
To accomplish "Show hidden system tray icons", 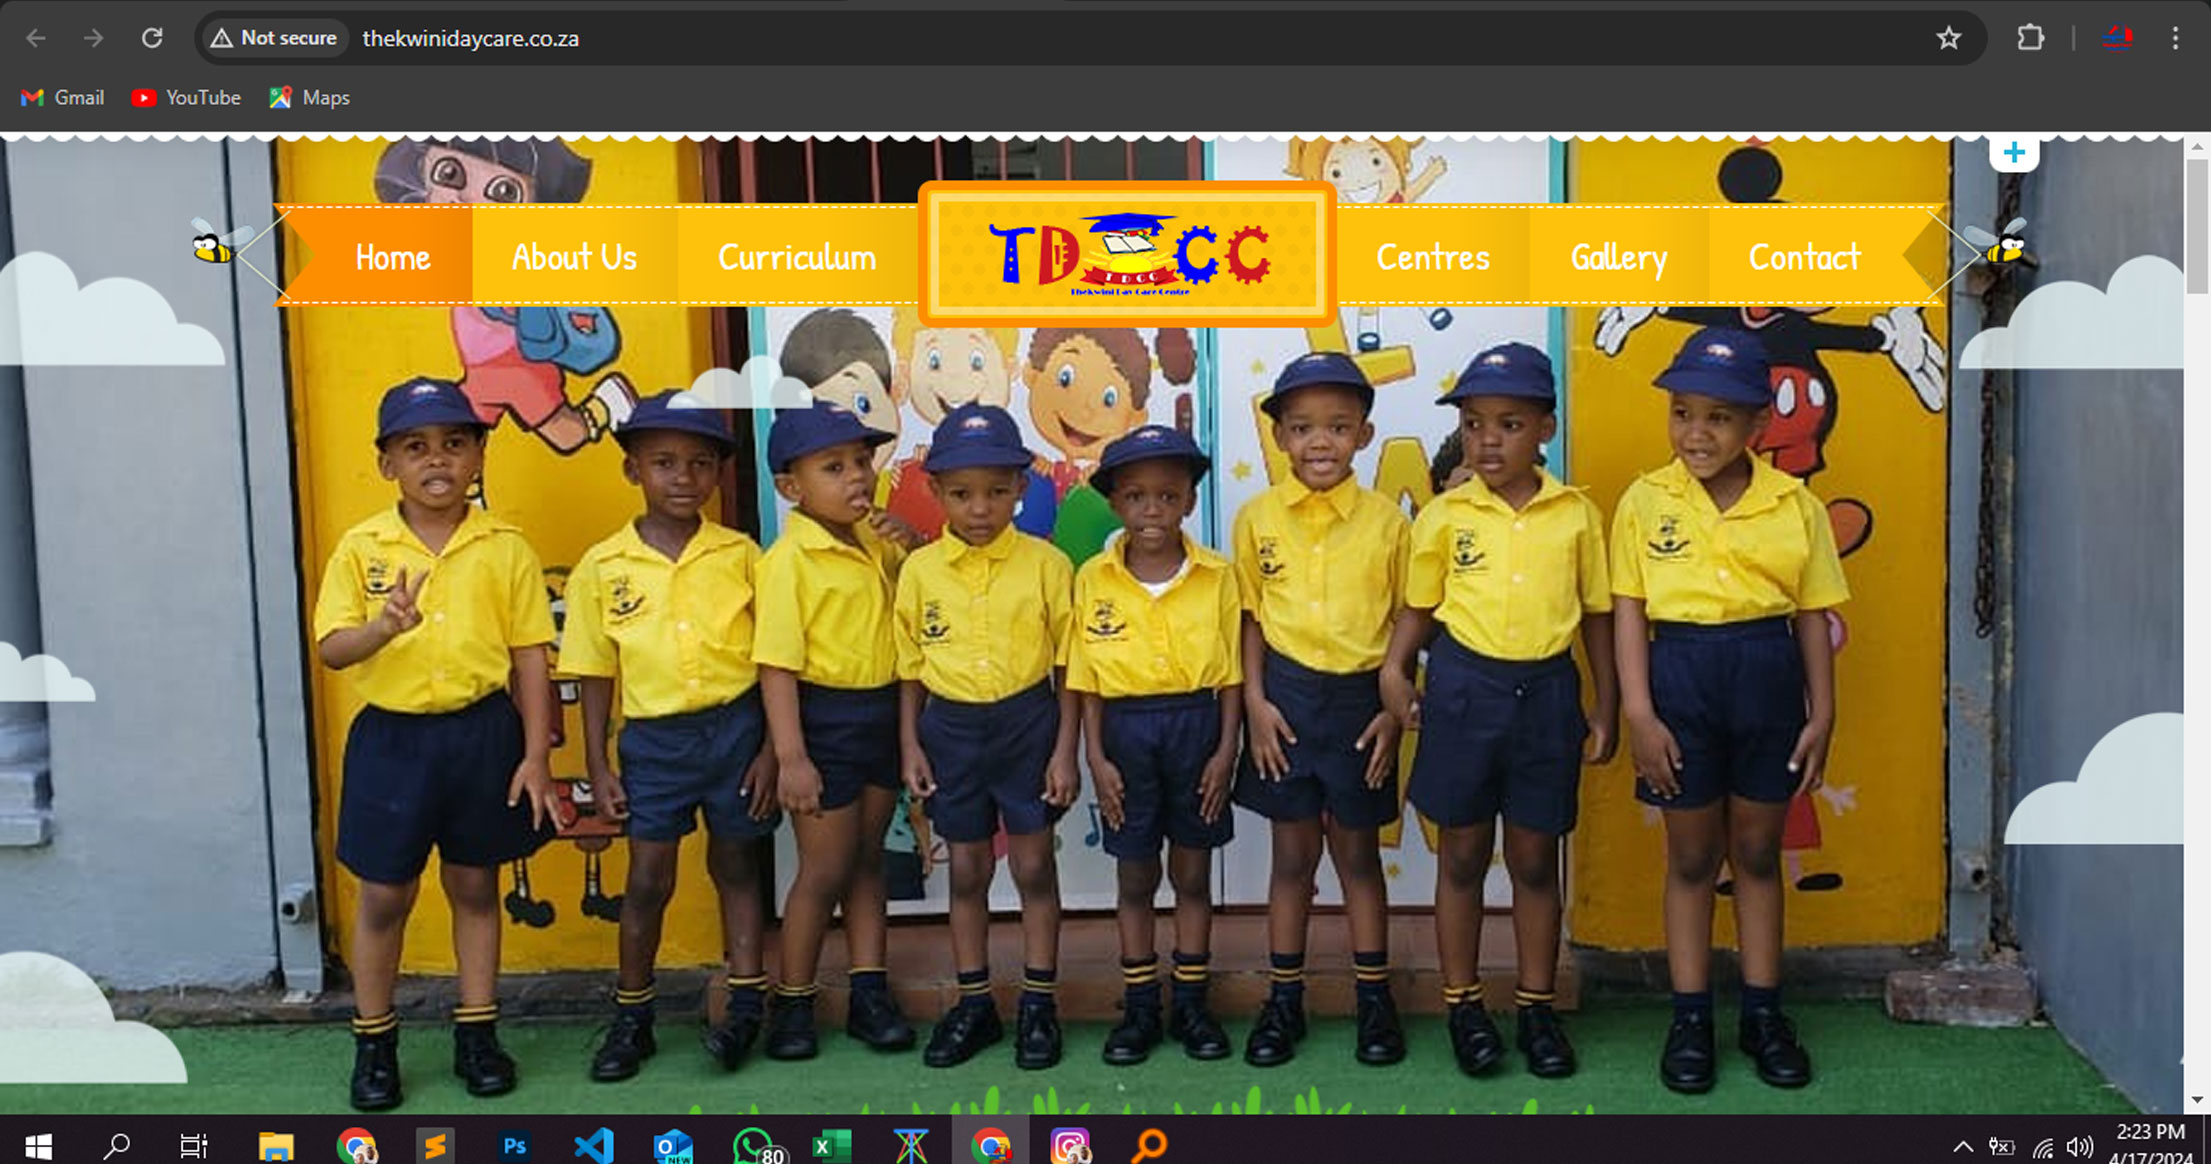I will pyautogui.click(x=1962, y=1146).
